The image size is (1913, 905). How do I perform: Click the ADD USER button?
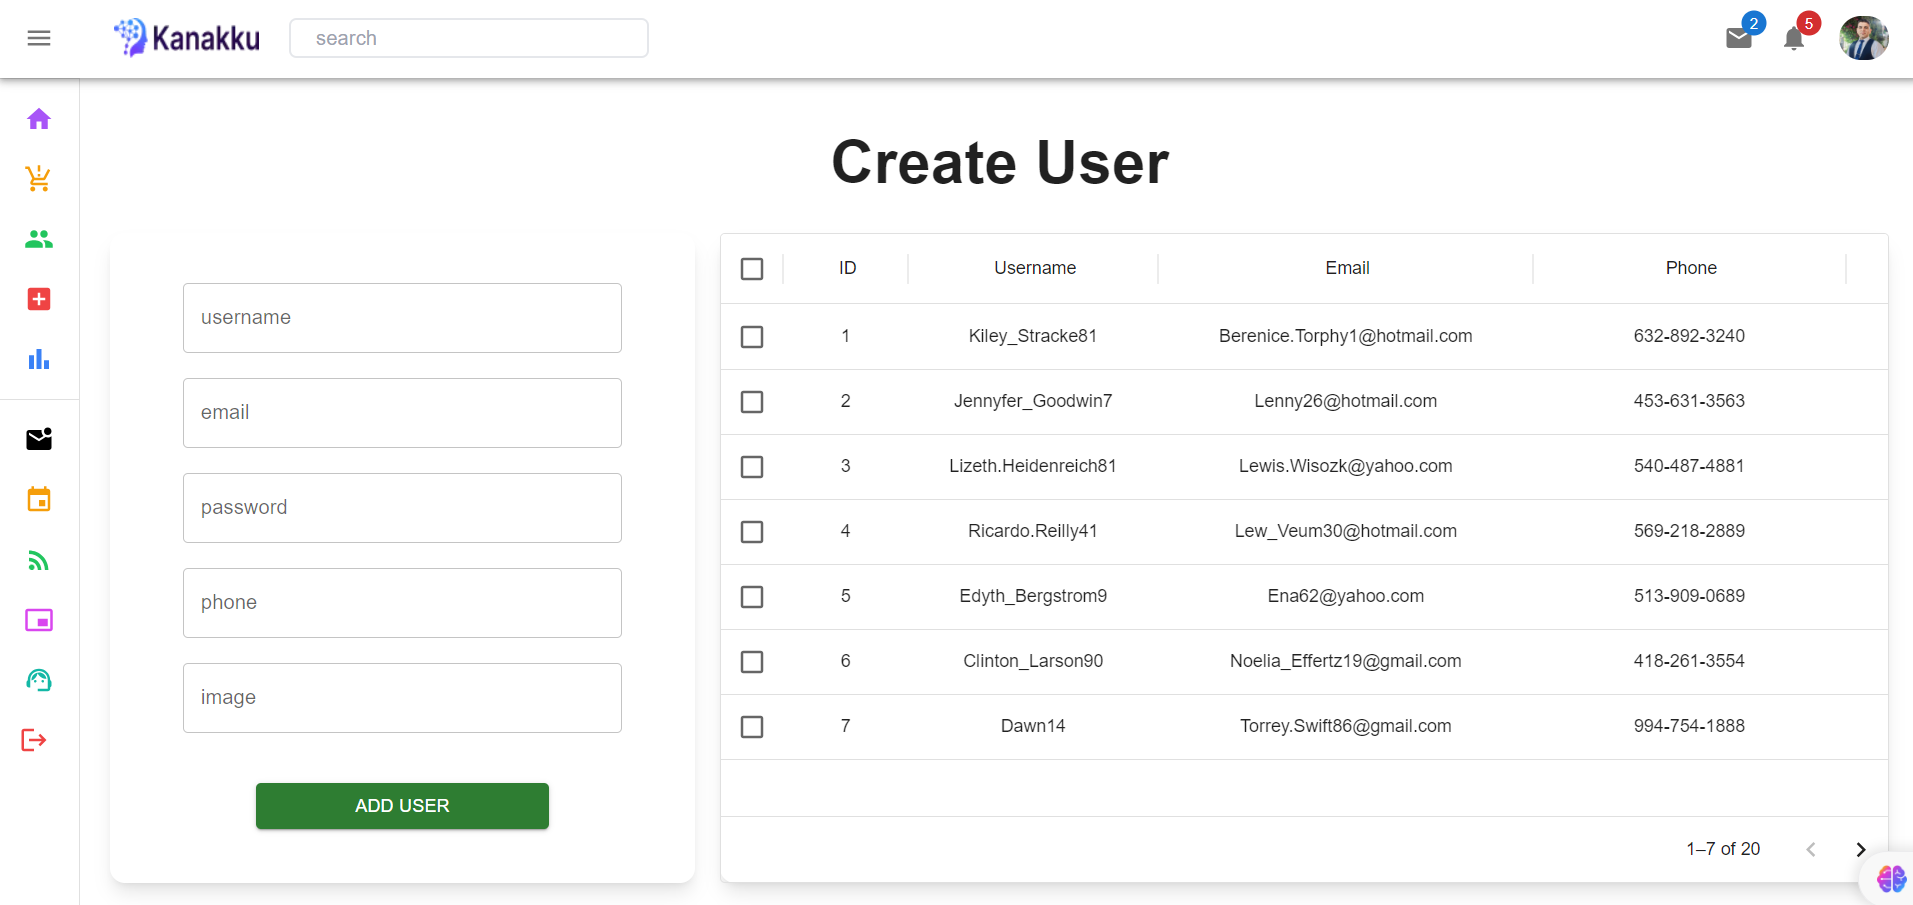pos(402,806)
